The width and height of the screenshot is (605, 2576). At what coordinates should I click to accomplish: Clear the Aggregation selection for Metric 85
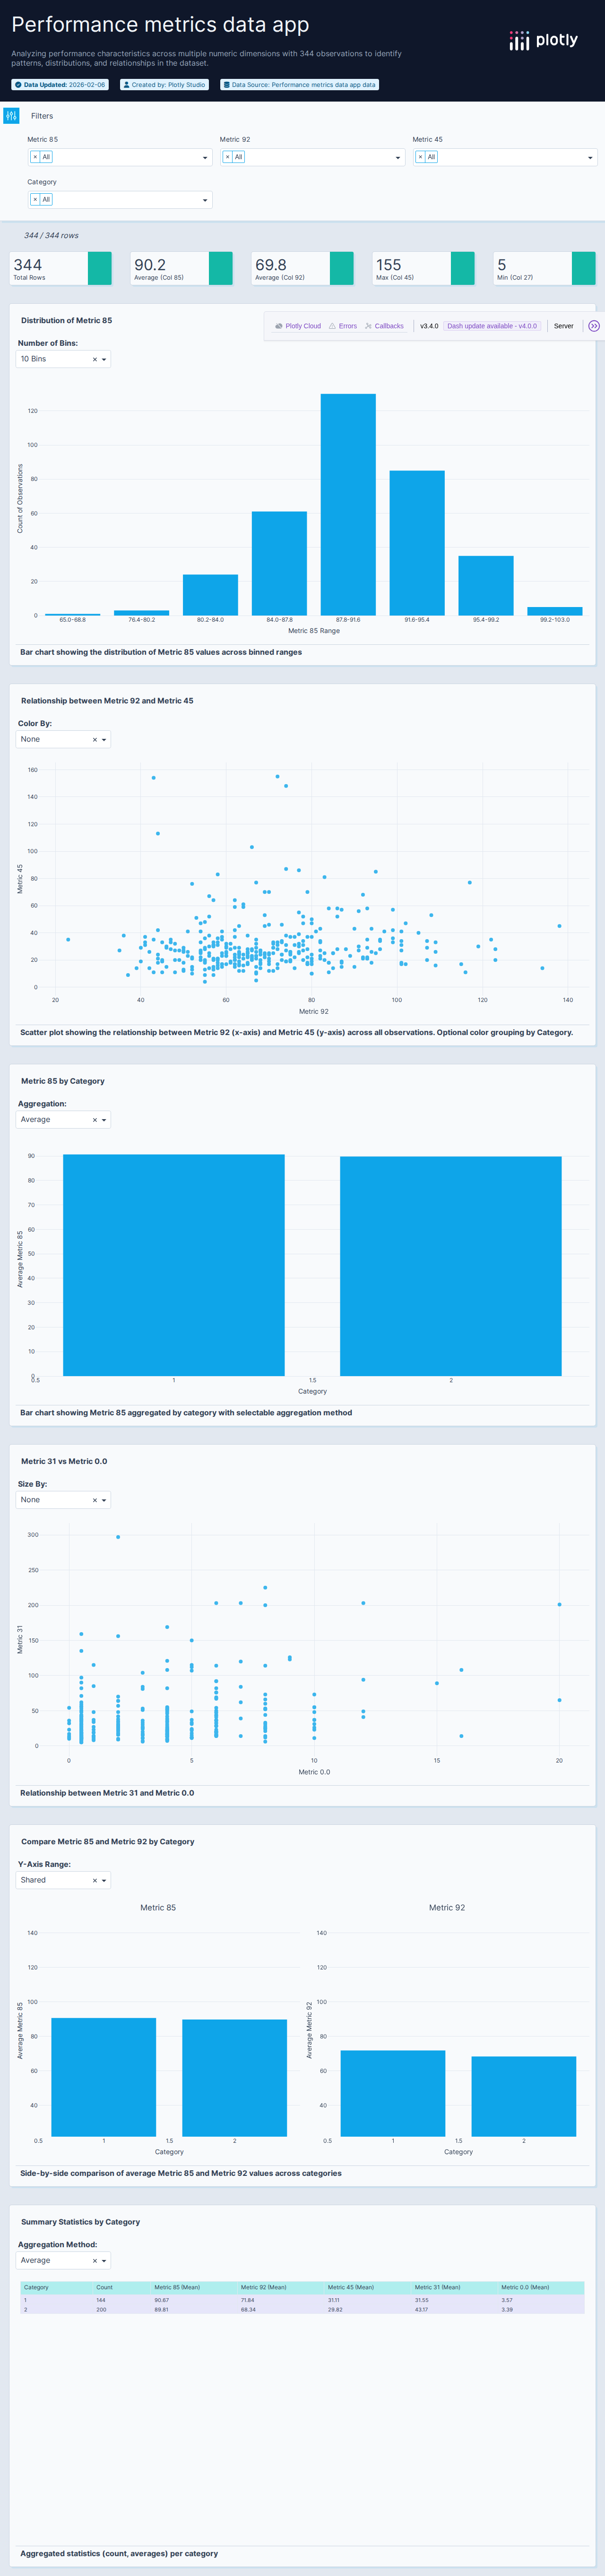[x=95, y=1120]
